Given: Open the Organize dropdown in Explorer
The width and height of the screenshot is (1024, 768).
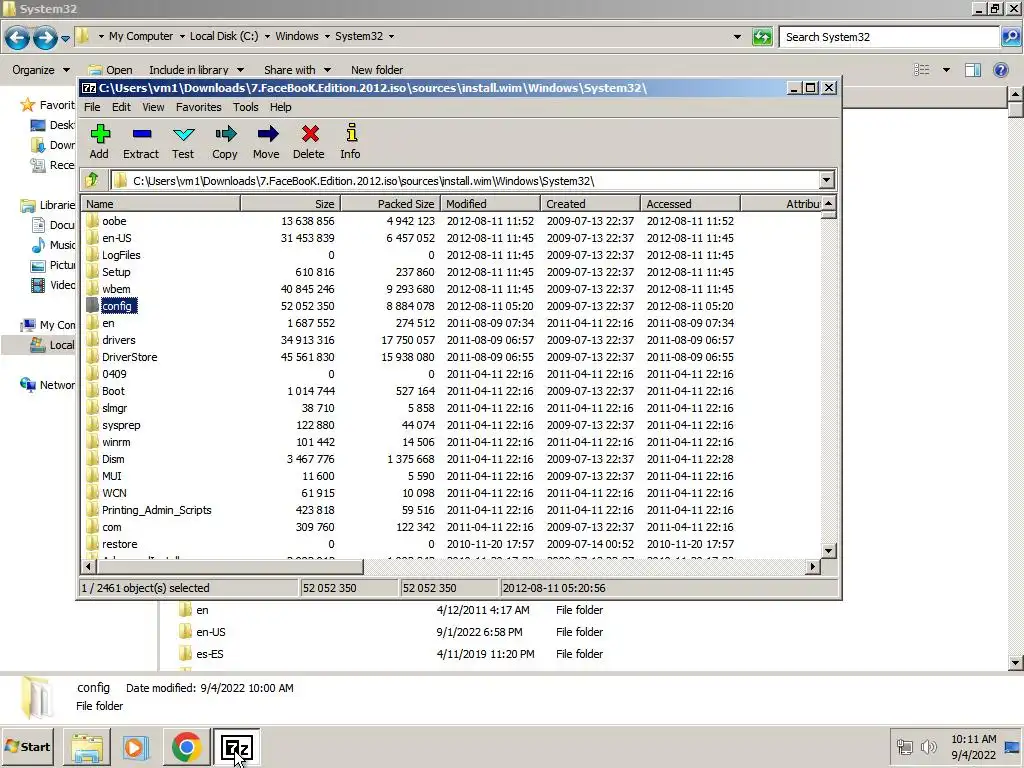Looking at the screenshot, I should [40, 70].
